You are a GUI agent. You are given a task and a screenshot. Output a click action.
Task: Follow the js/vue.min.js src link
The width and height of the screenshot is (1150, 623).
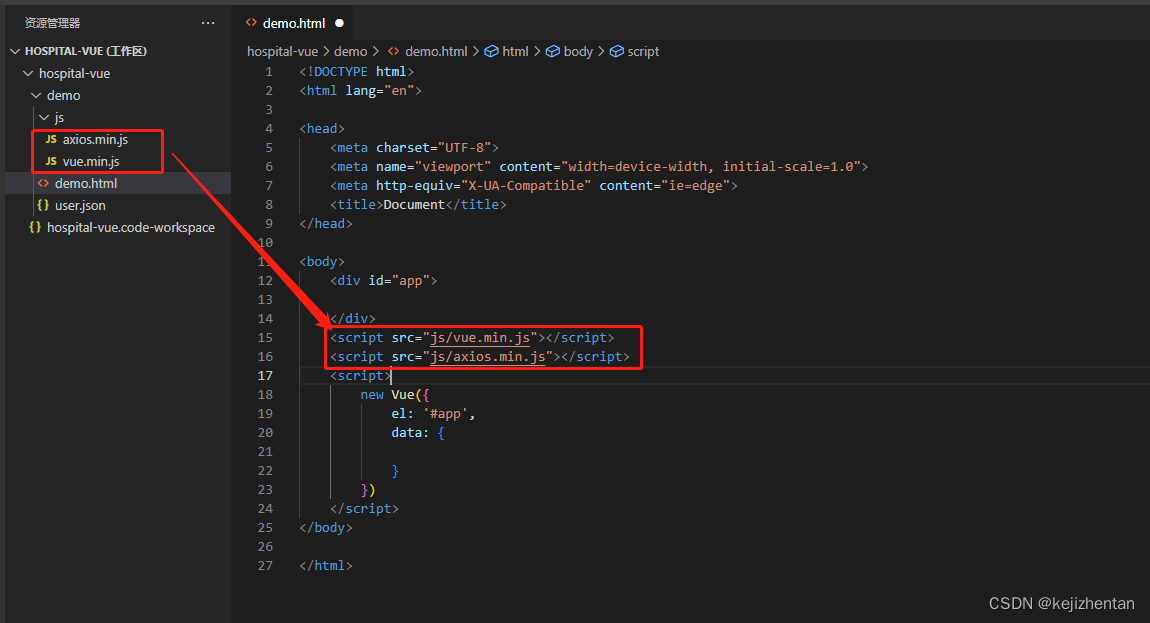pyautogui.click(x=480, y=338)
